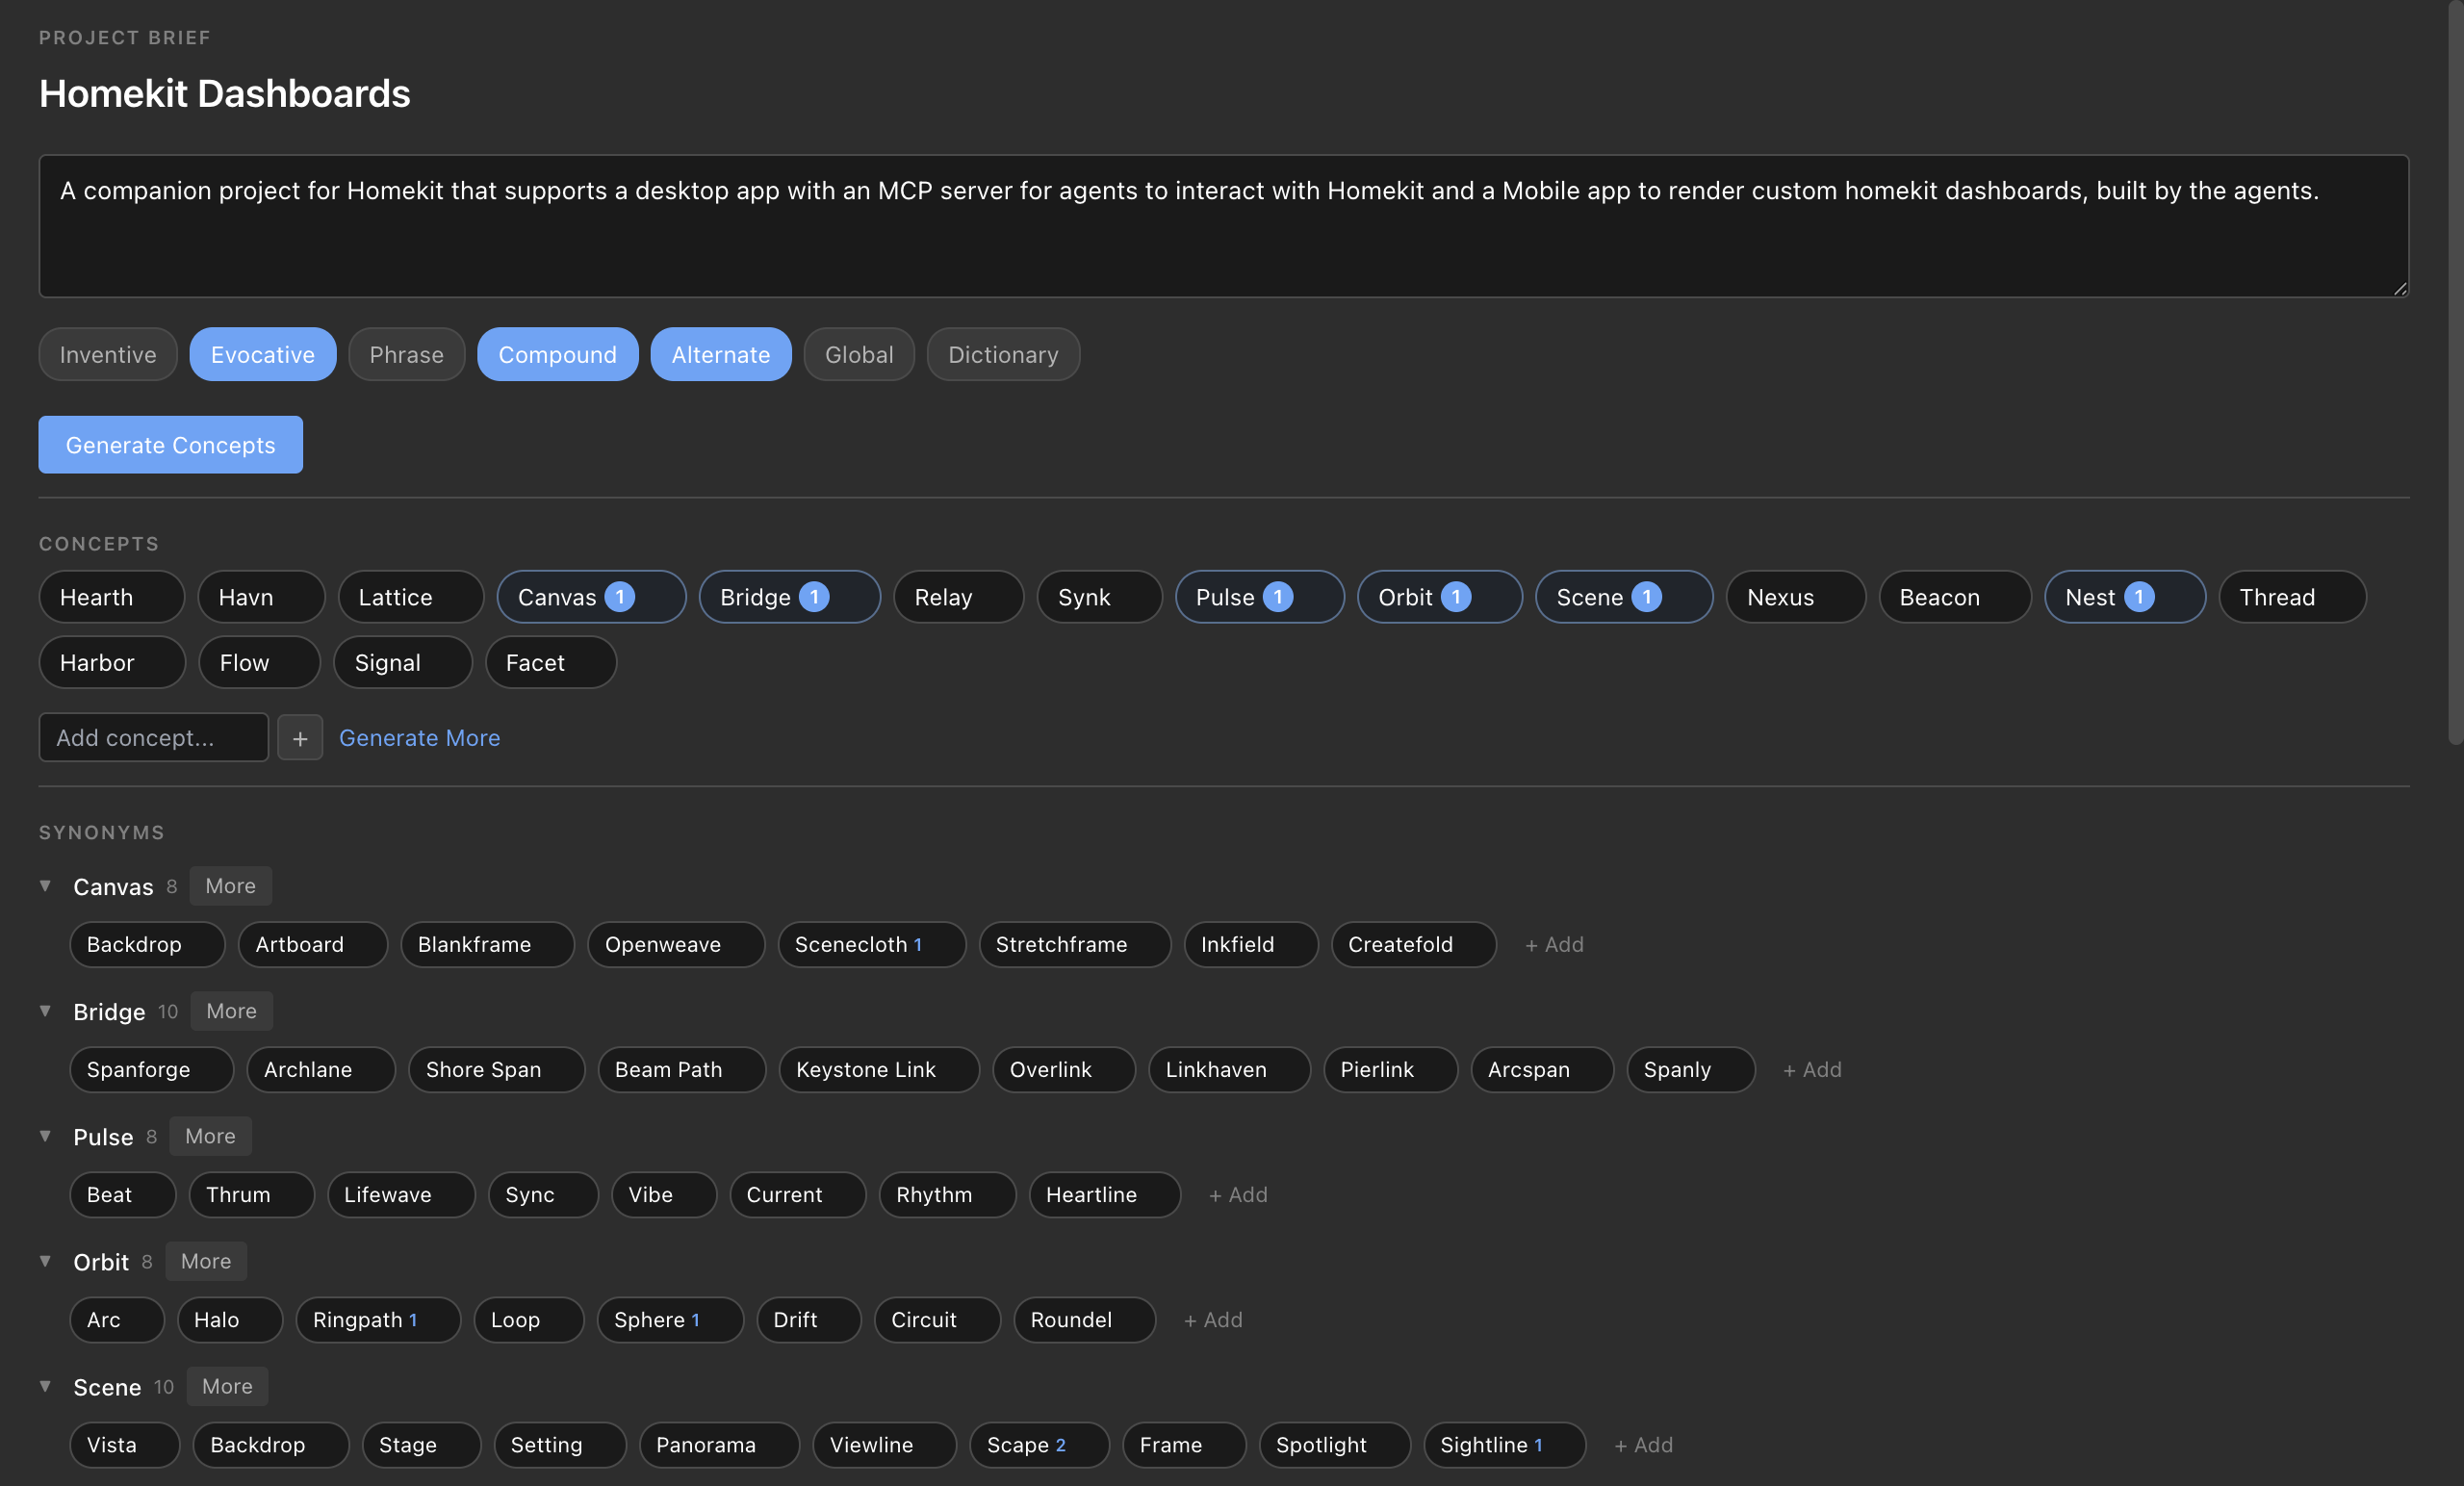Click More next to Pulse

click(x=210, y=1136)
